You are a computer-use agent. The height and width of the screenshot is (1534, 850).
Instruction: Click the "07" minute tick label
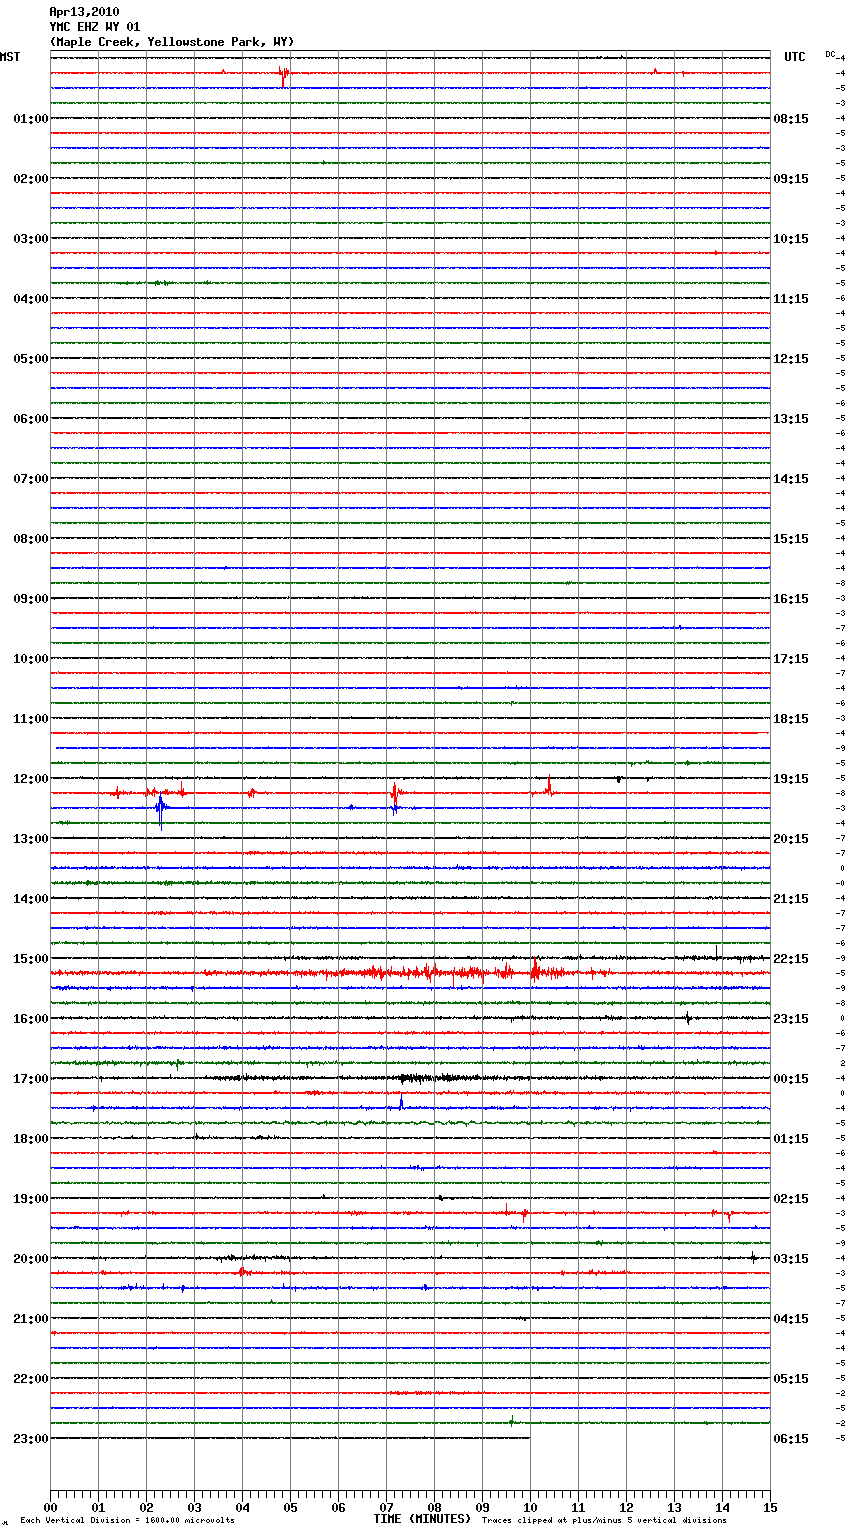point(386,1507)
